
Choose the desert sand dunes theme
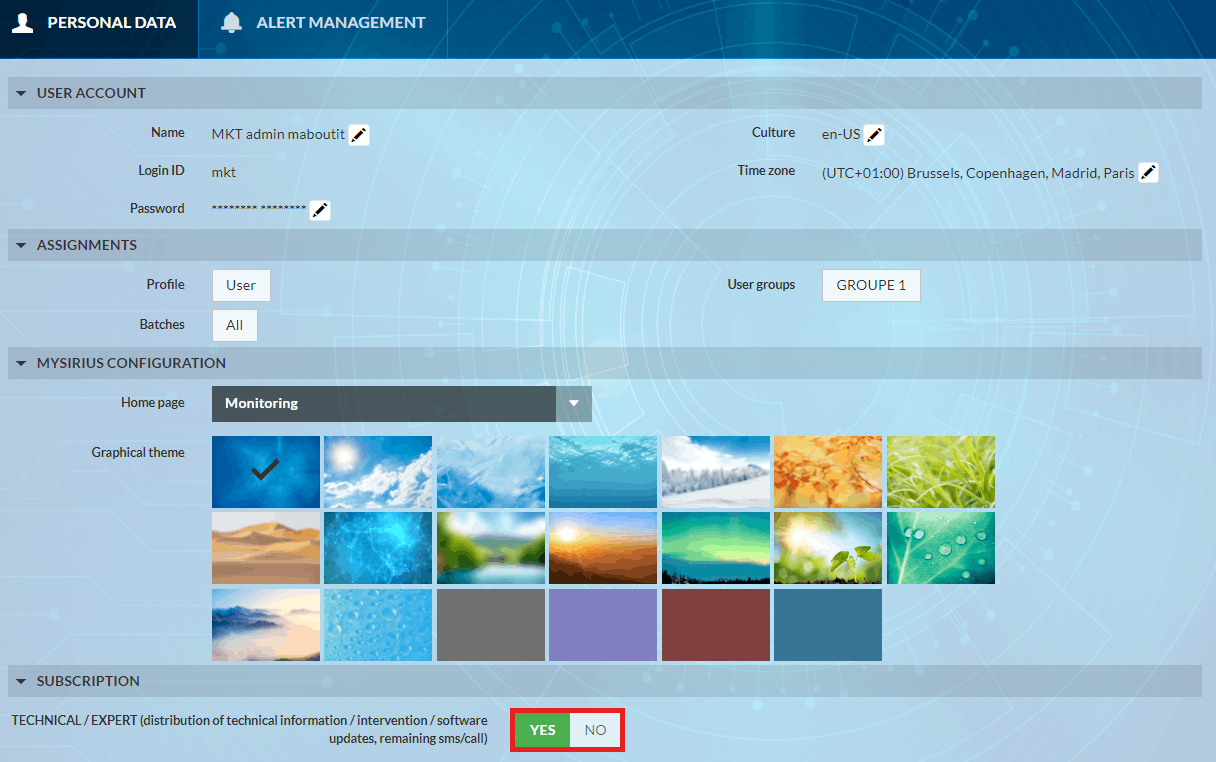[266, 548]
